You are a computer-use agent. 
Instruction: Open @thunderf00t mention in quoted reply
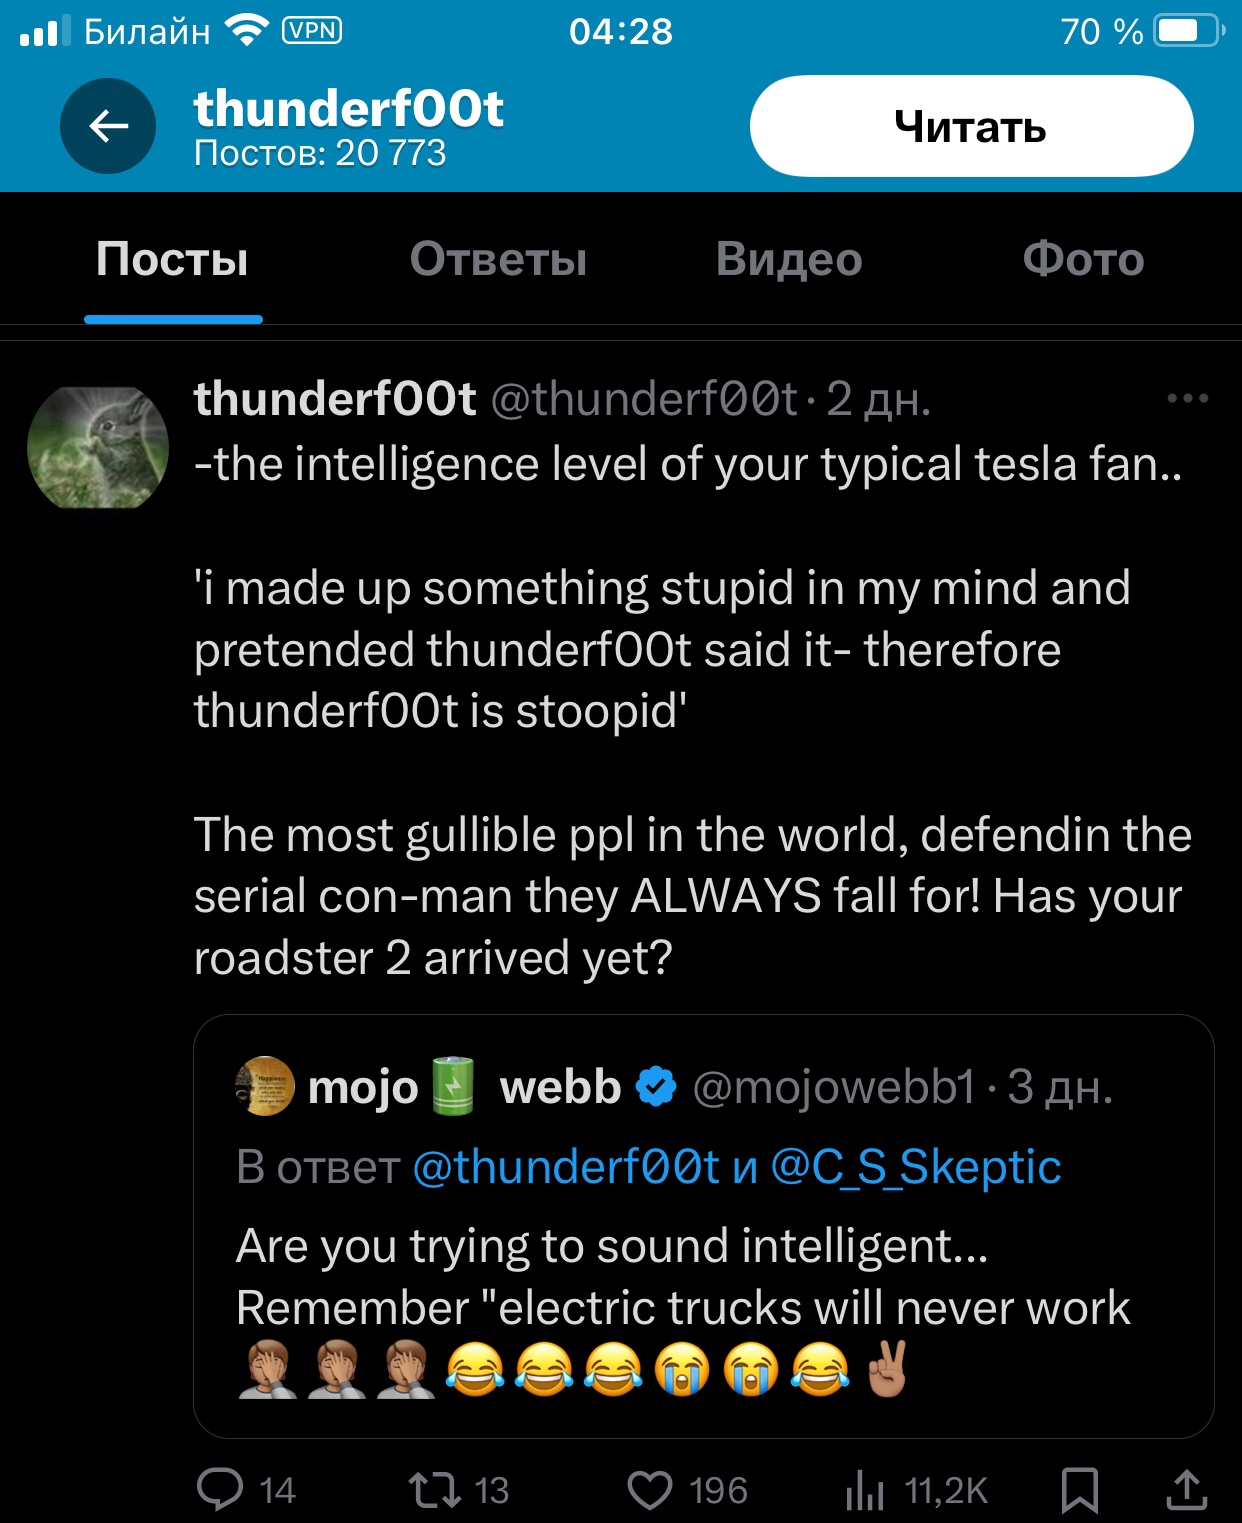566,1166
